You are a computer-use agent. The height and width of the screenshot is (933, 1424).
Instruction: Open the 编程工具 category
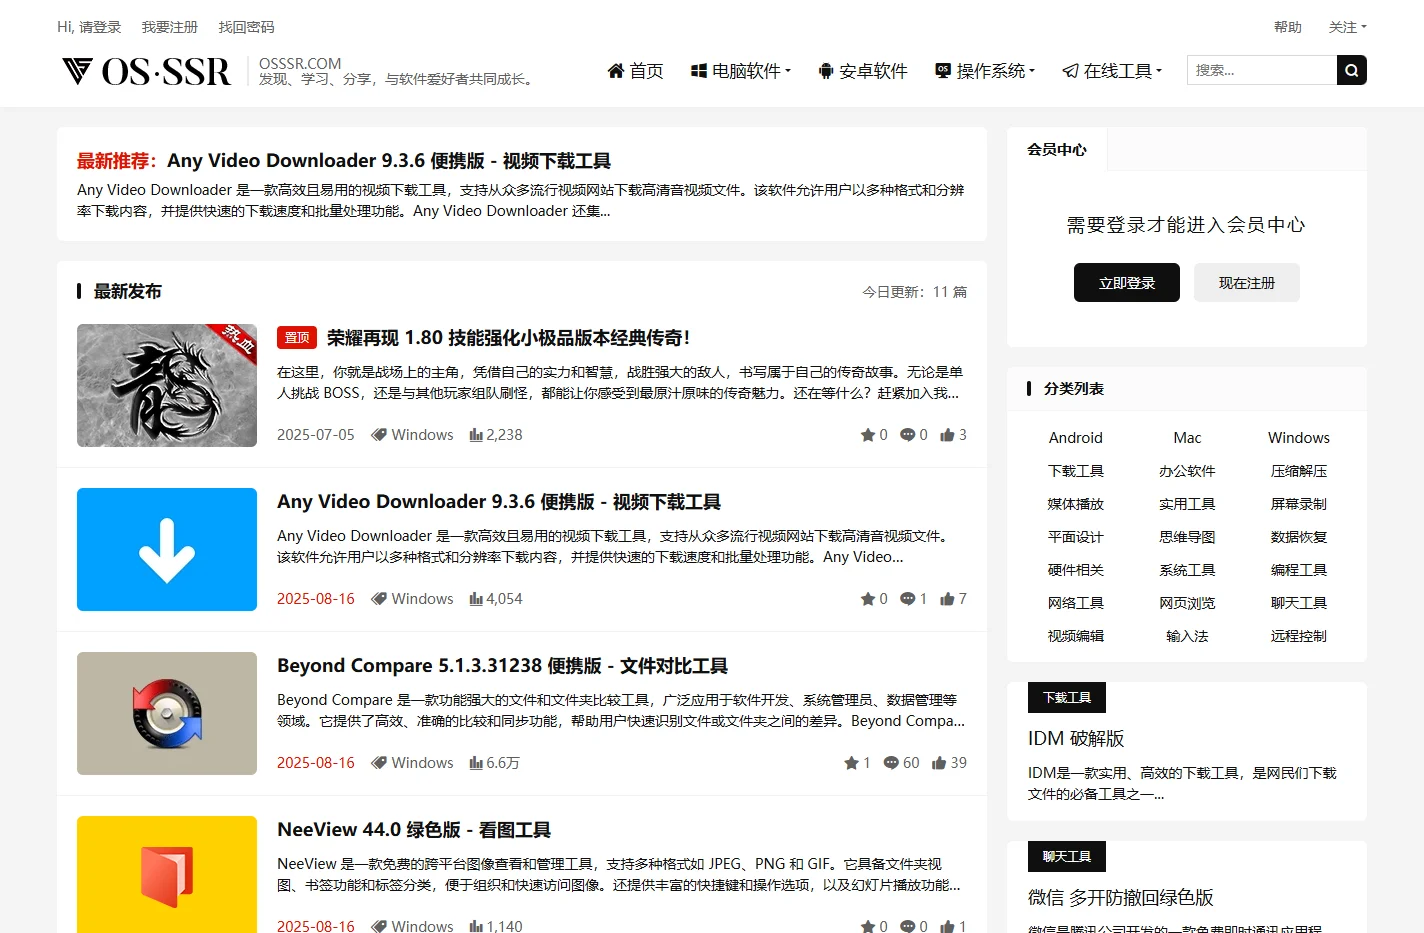pos(1299,570)
